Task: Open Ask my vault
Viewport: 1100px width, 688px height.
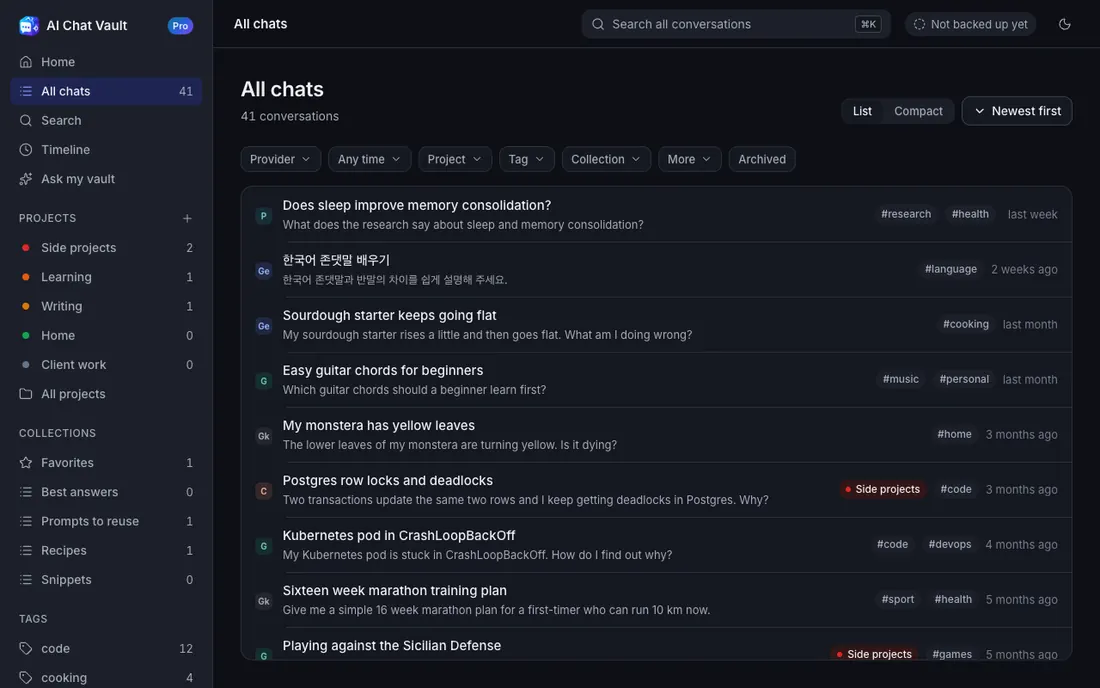Action: click(106, 179)
